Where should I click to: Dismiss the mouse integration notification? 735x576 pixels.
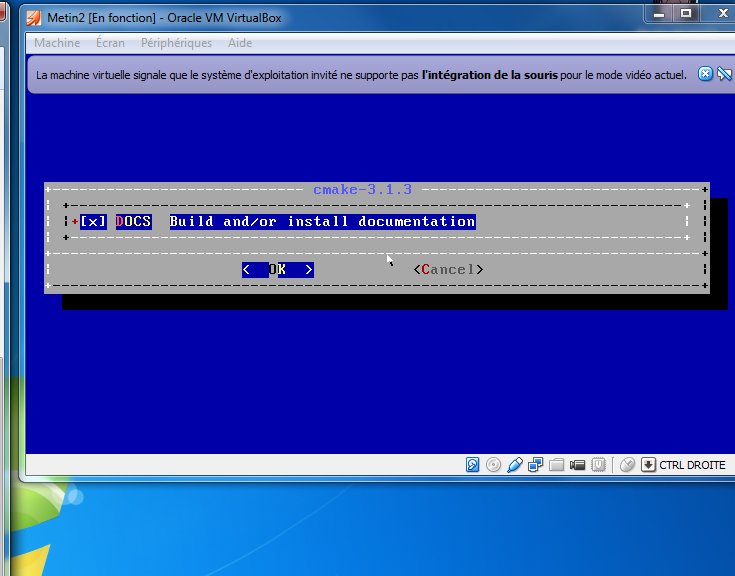pyautogui.click(x=705, y=74)
